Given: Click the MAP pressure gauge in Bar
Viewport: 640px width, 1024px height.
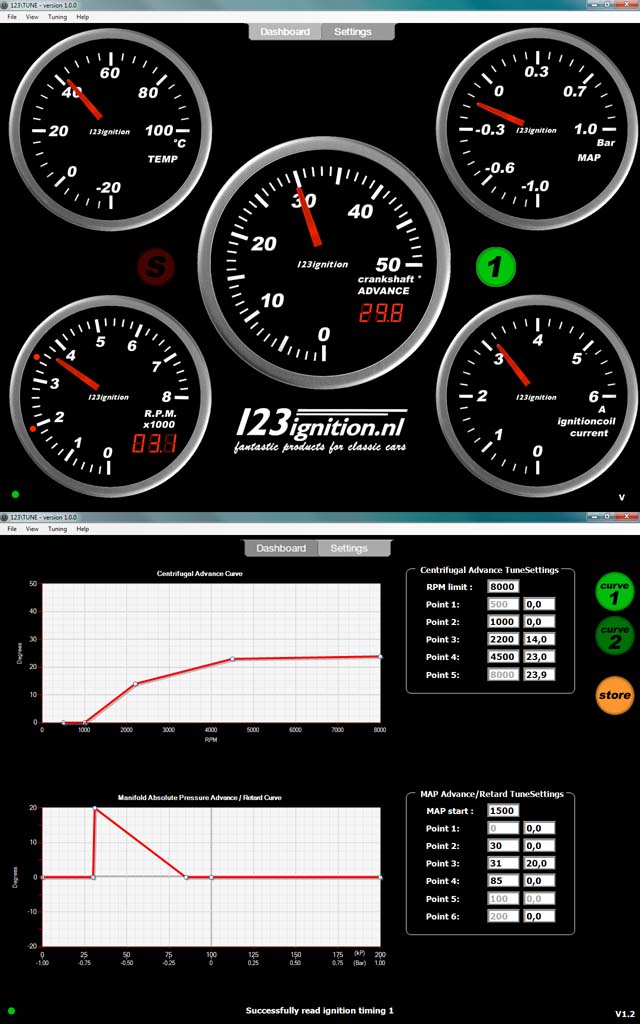Looking at the screenshot, I should tap(537, 129).
